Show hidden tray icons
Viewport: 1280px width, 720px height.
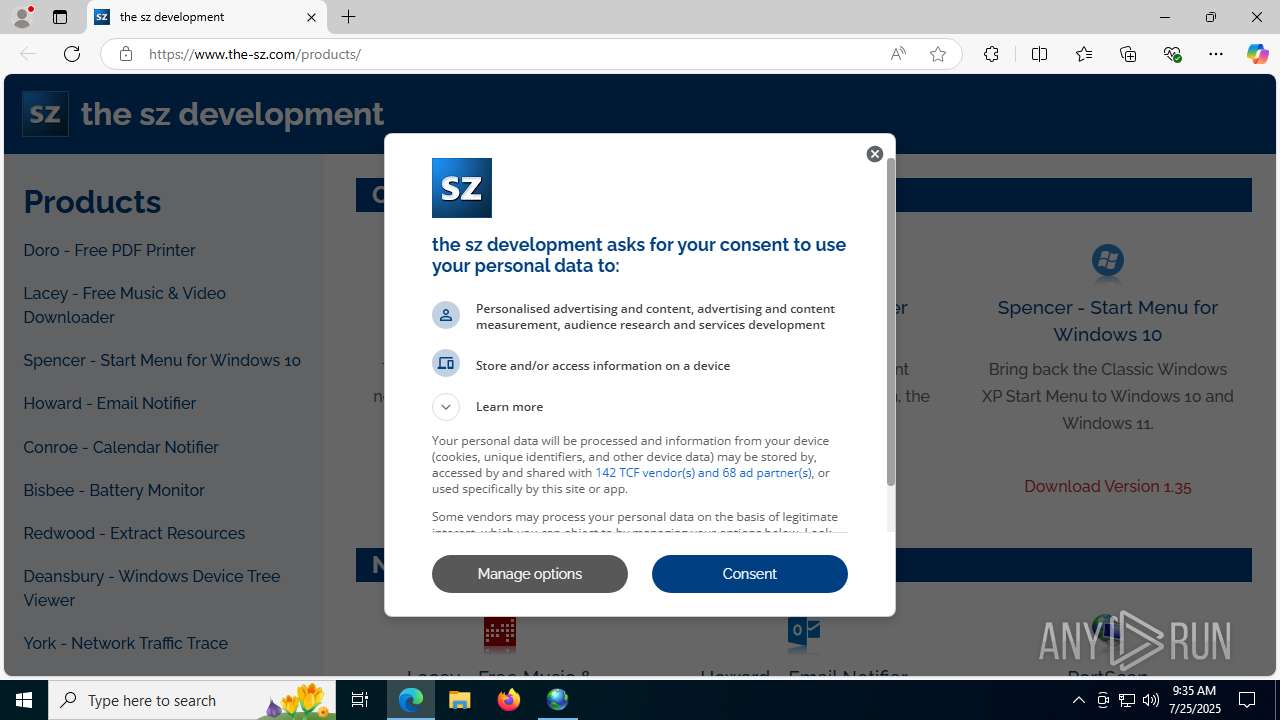tap(1079, 700)
